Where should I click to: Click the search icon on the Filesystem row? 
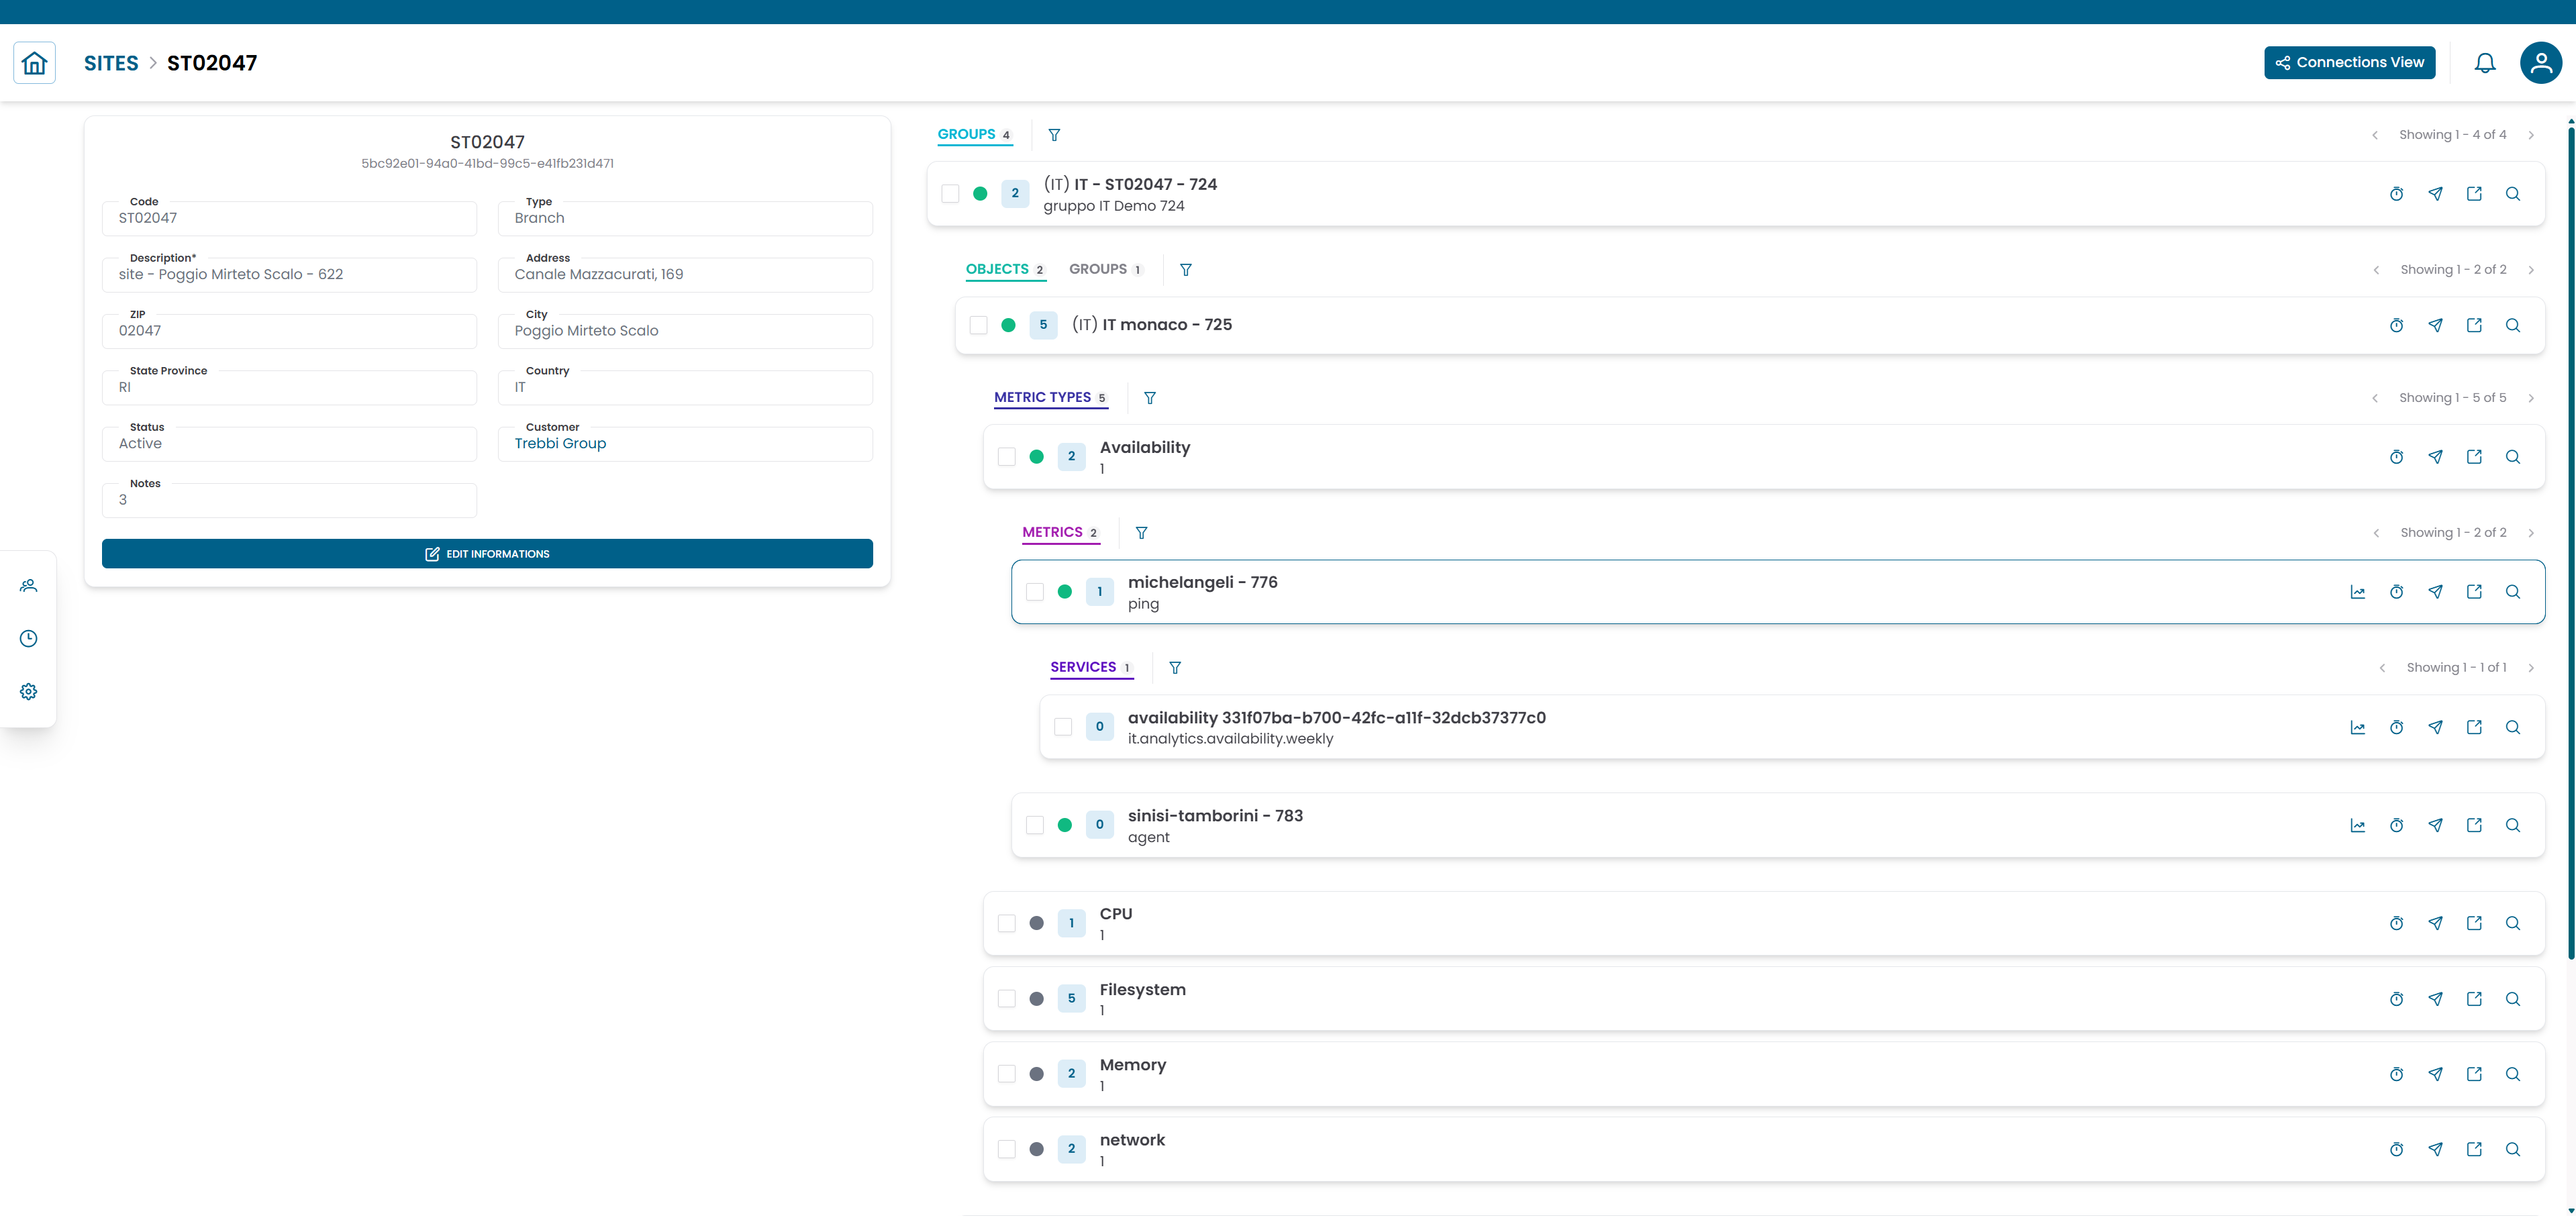(x=2512, y=999)
